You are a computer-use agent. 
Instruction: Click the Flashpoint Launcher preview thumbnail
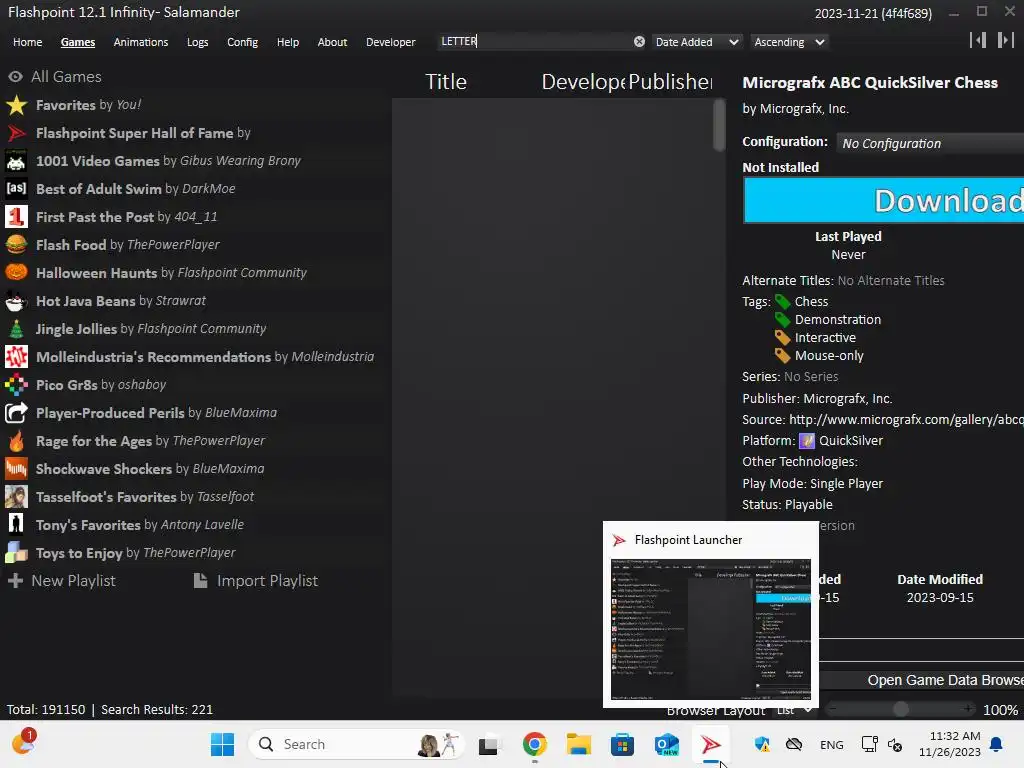[x=711, y=629]
